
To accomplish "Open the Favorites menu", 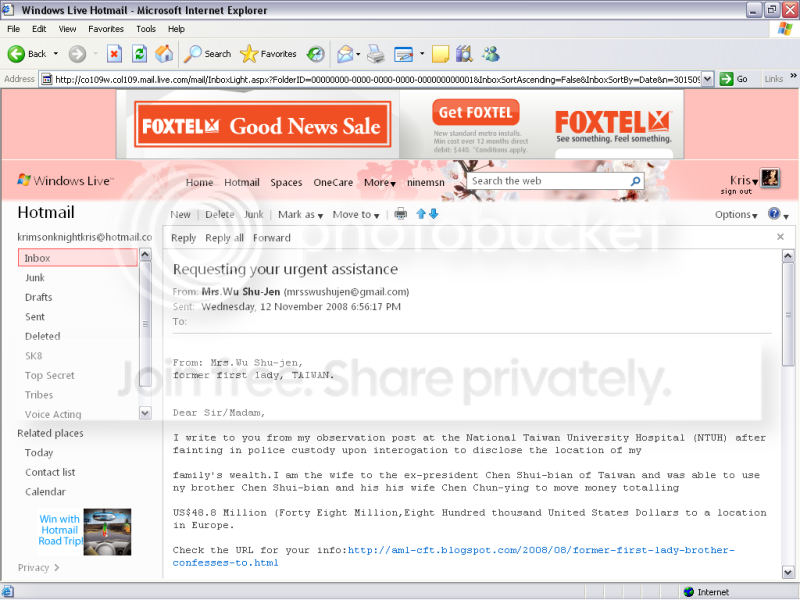I will coord(106,29).
